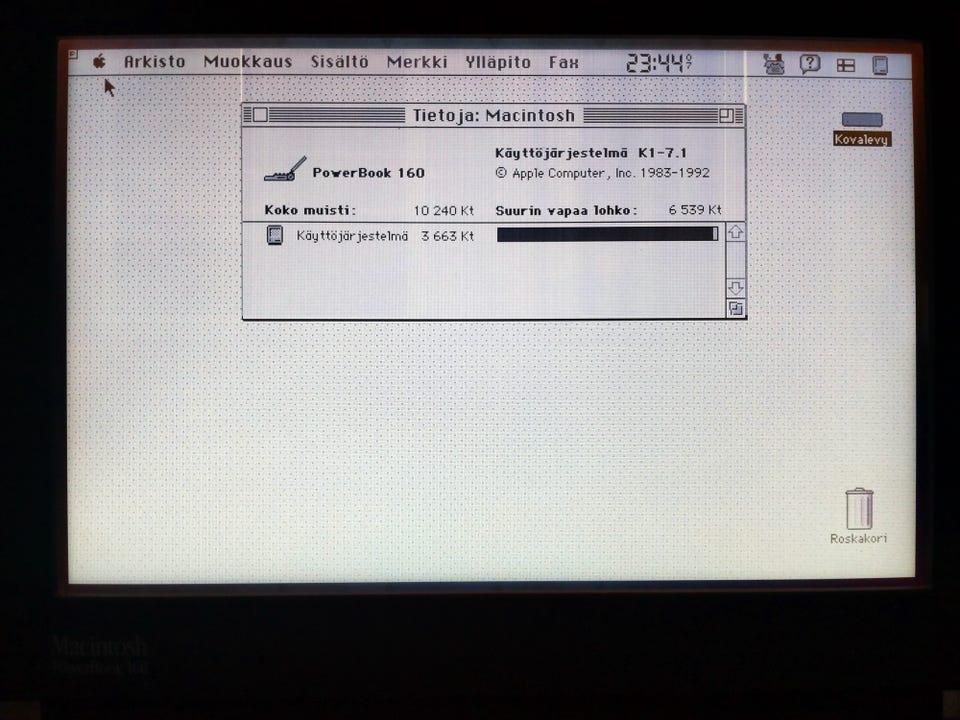Open the Apple menu
This screenshot has width=960, height=720.
click(x=99, y=61)
